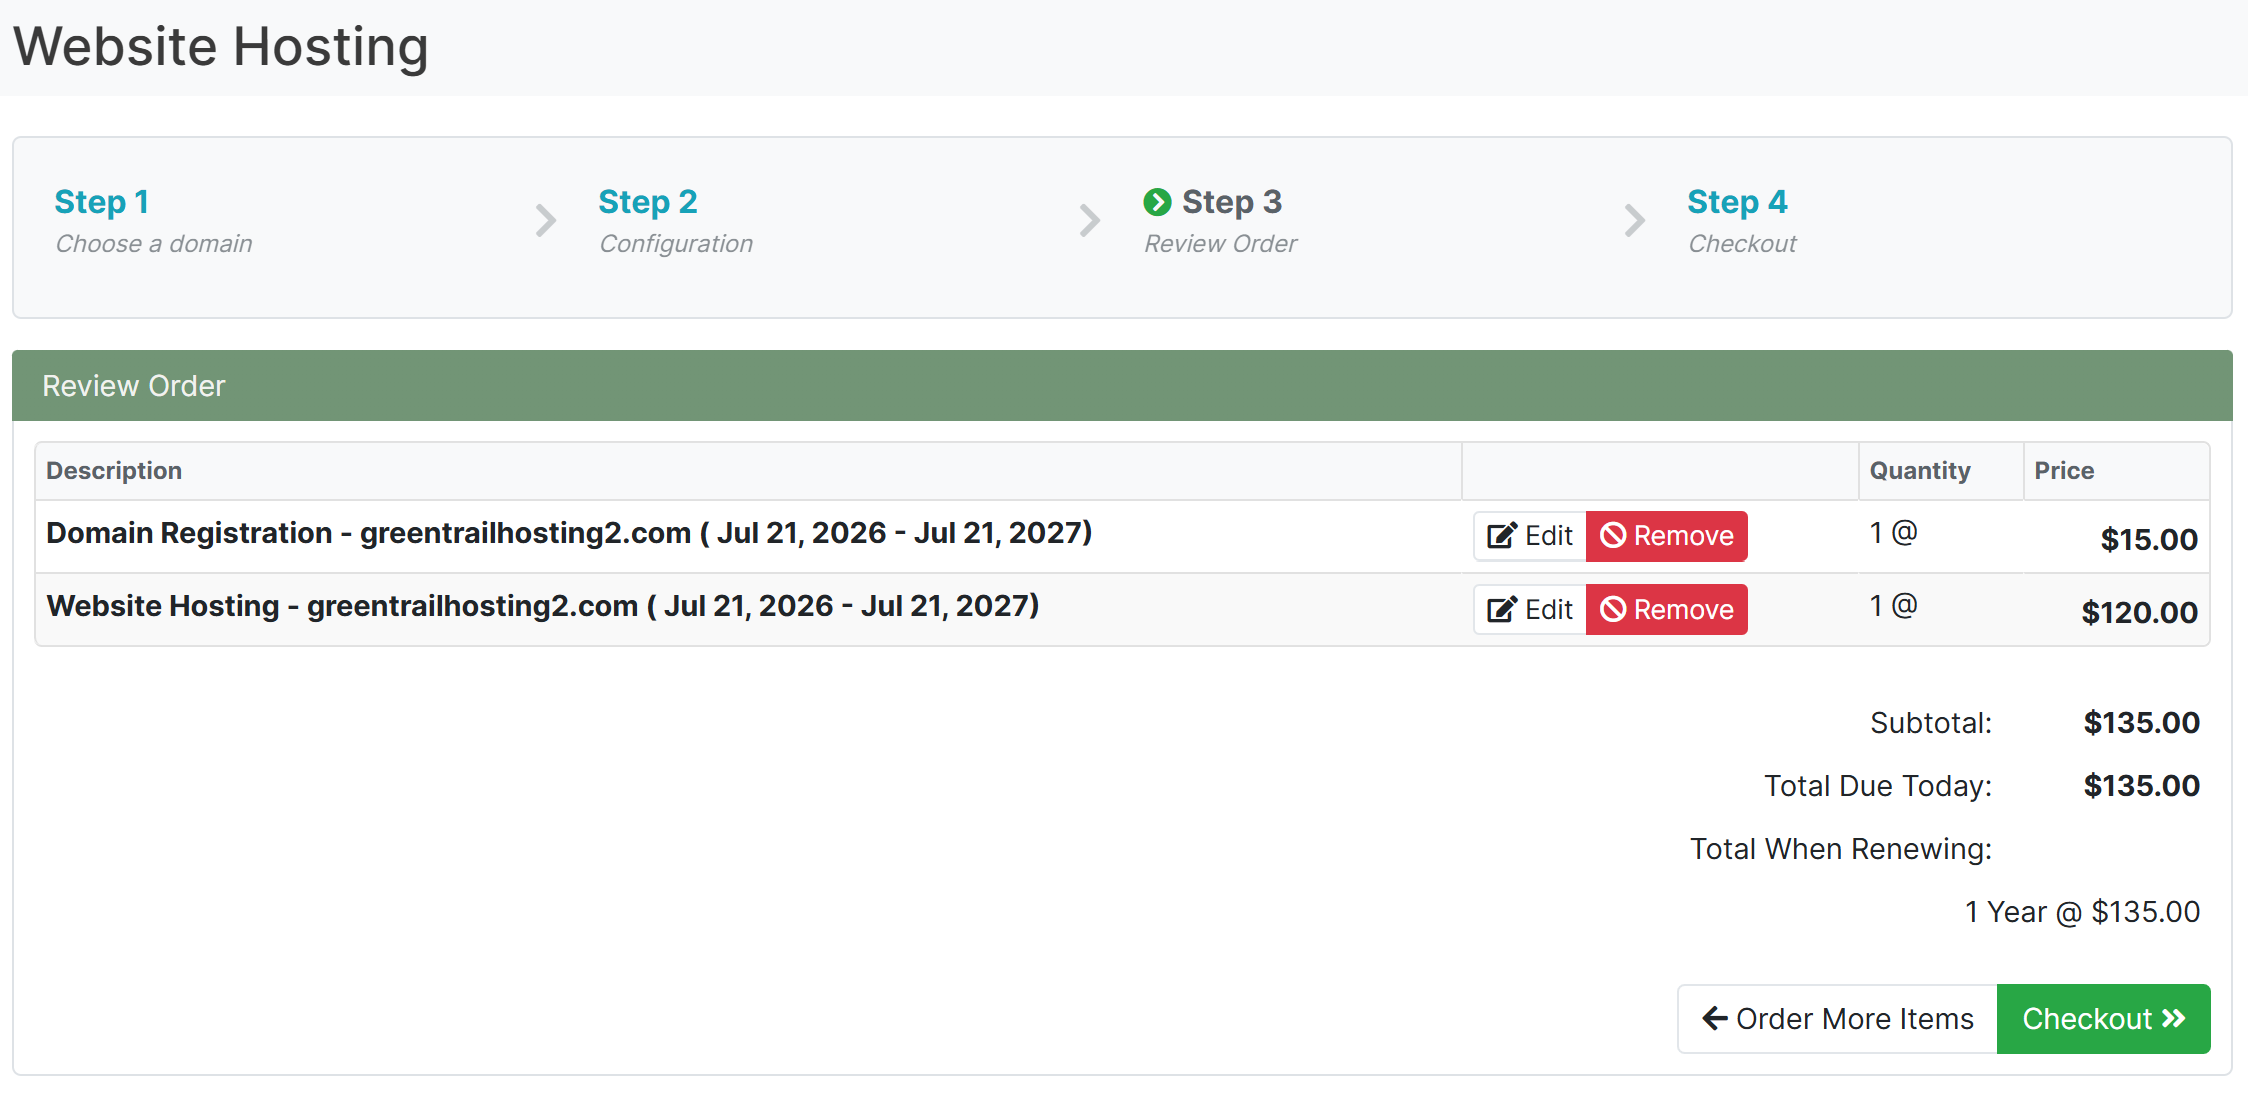
Task: Click quantity 1 @ in Website Hosting row
Action: [x=1893, y=606]
